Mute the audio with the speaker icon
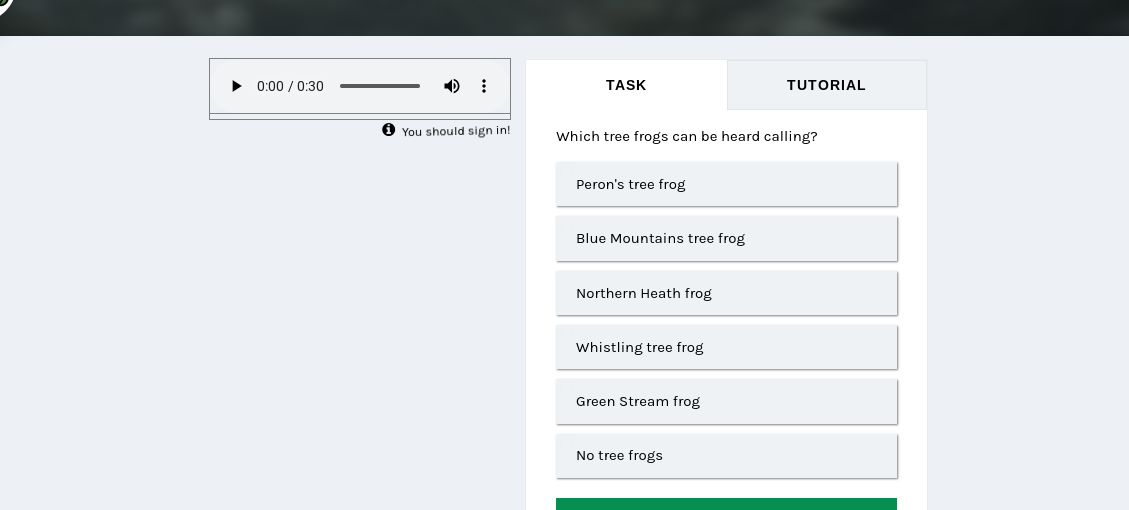The width and height of the screenshot is (1129, 510). (452, 86)
